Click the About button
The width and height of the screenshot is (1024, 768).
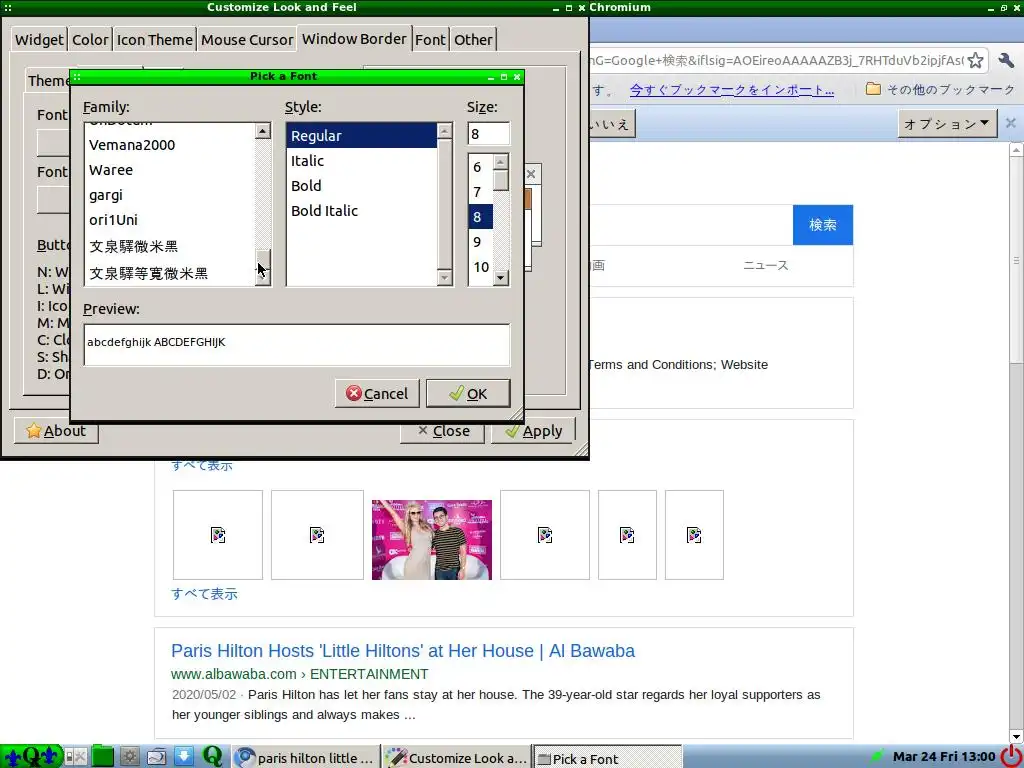click(x=56, y=431)
